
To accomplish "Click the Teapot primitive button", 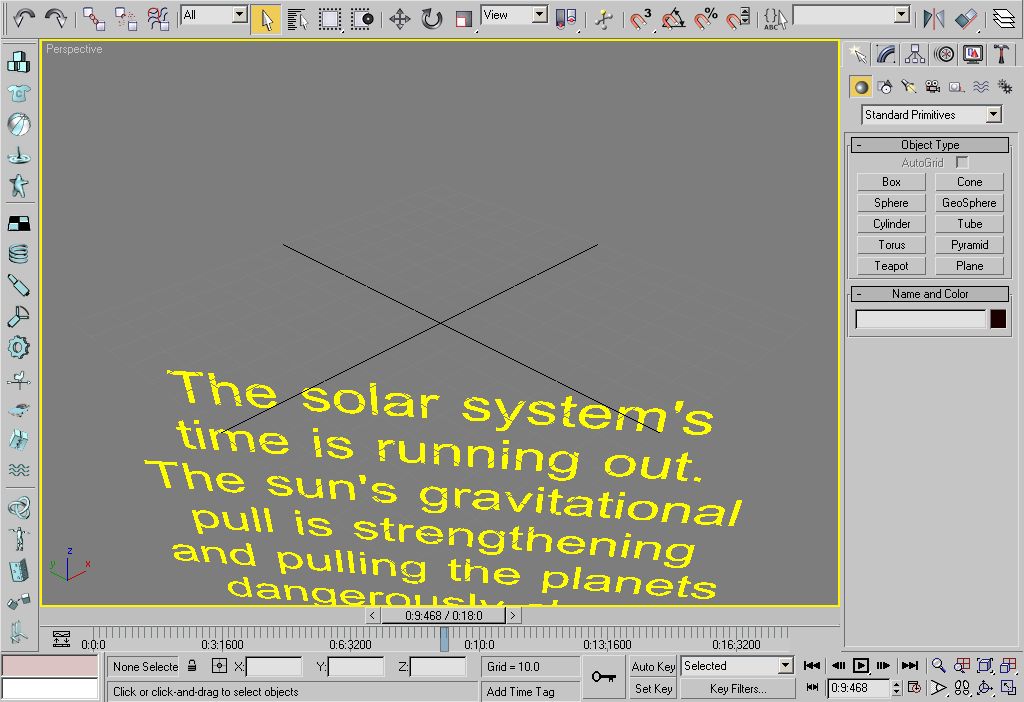I will 891,266.
